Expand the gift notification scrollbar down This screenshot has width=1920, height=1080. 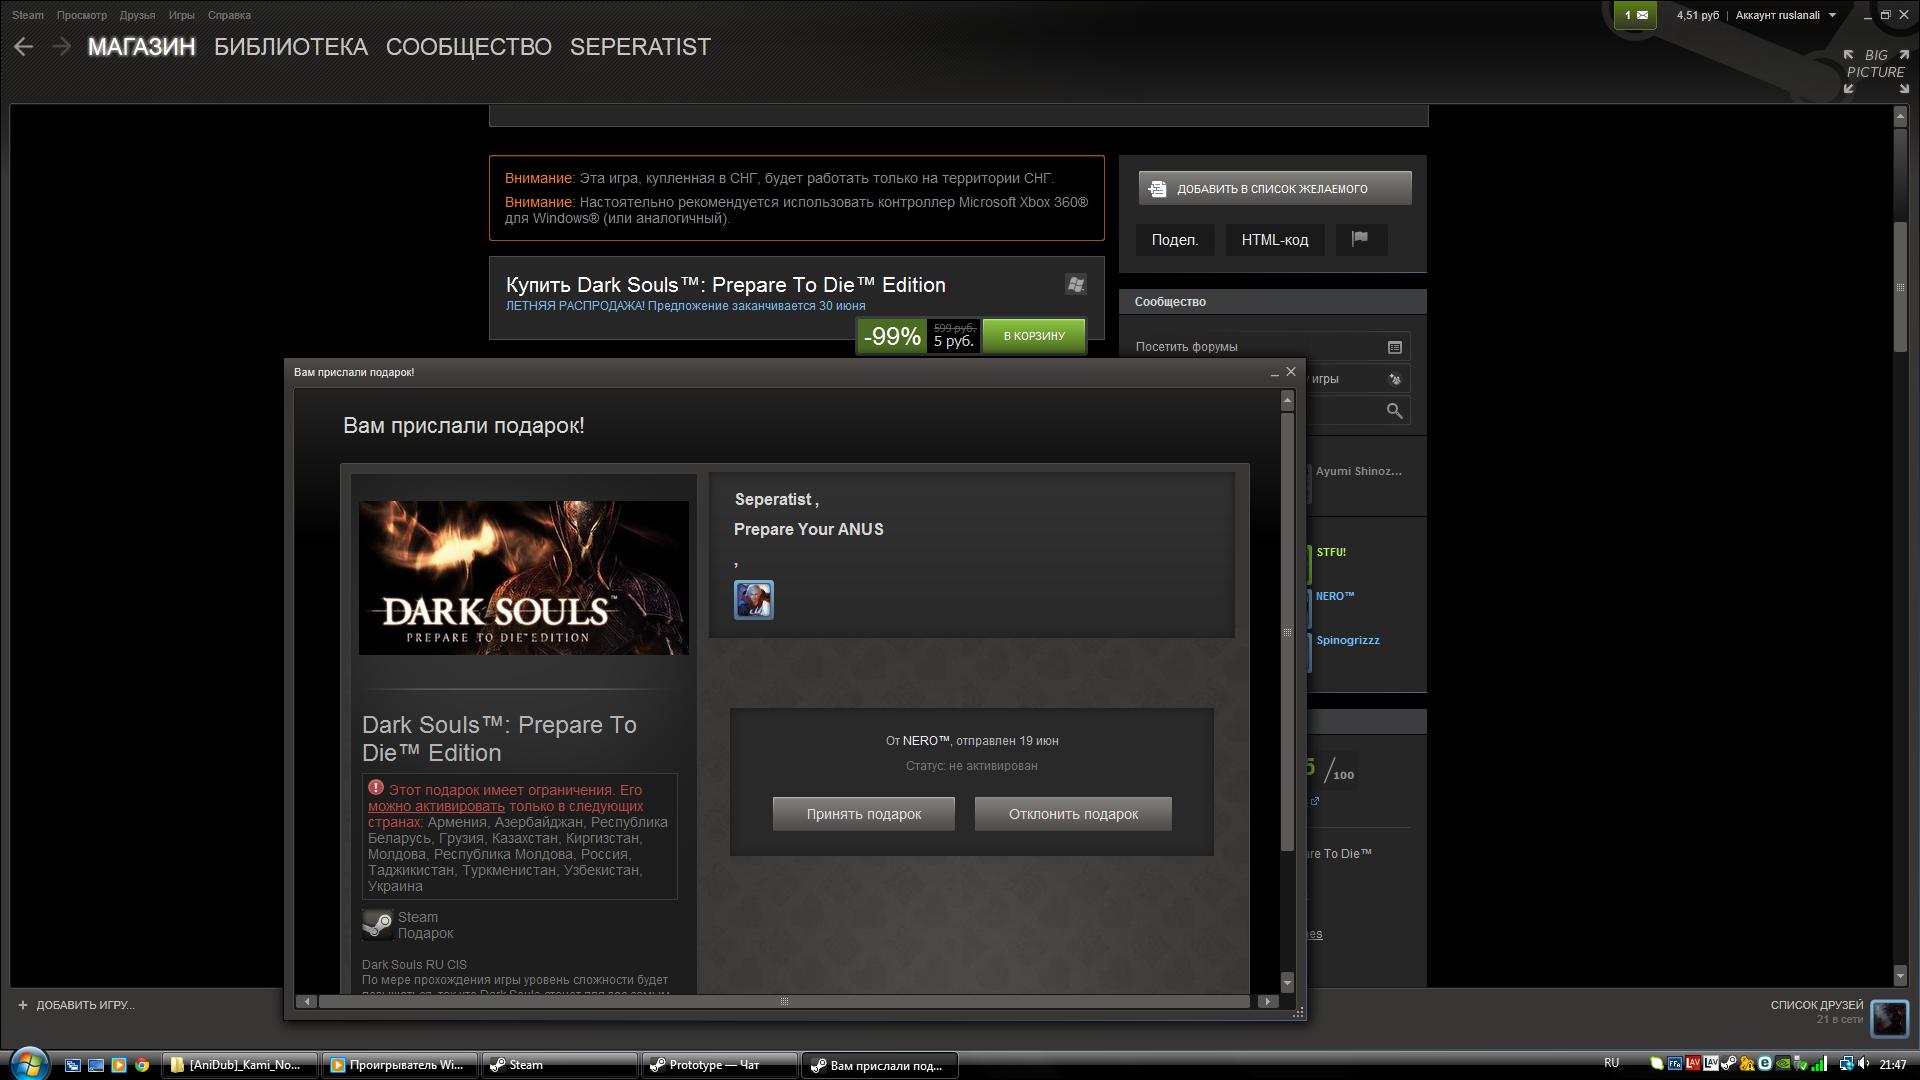1288,982
